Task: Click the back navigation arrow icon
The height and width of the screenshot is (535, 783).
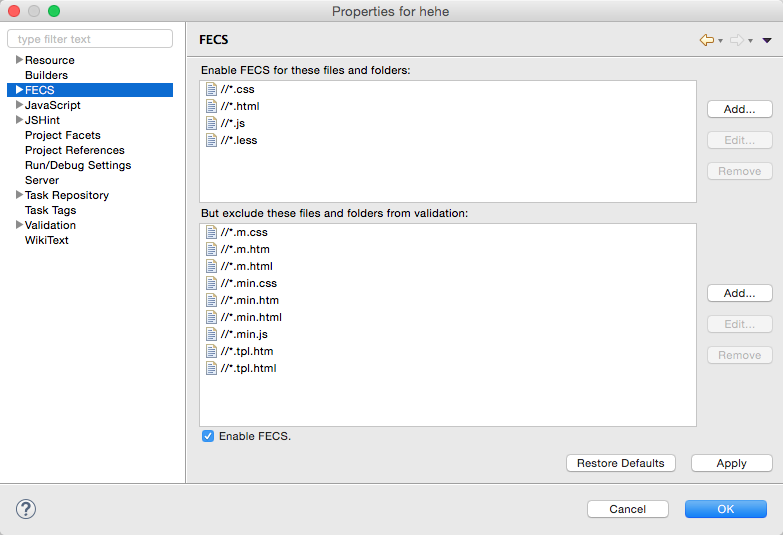Action: (707, 40)
